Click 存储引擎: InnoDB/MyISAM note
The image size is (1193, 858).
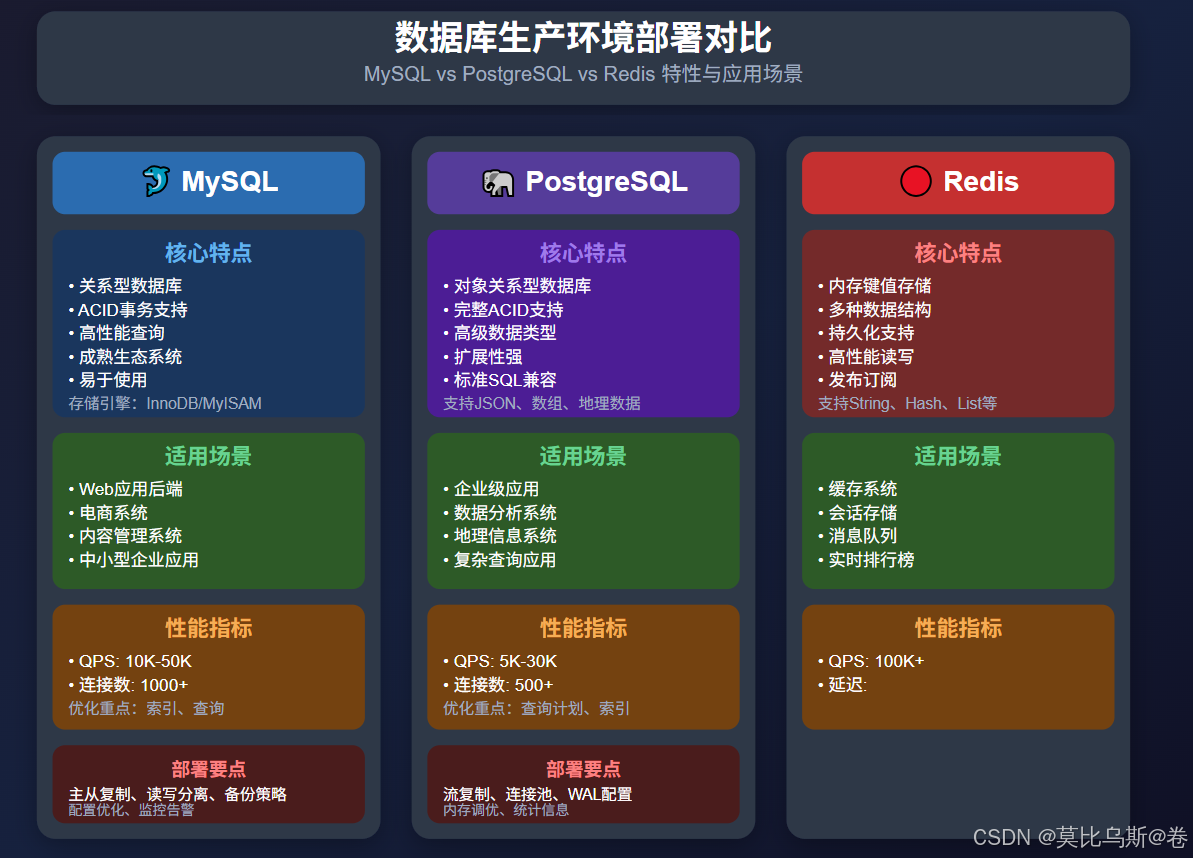point(165,403)
